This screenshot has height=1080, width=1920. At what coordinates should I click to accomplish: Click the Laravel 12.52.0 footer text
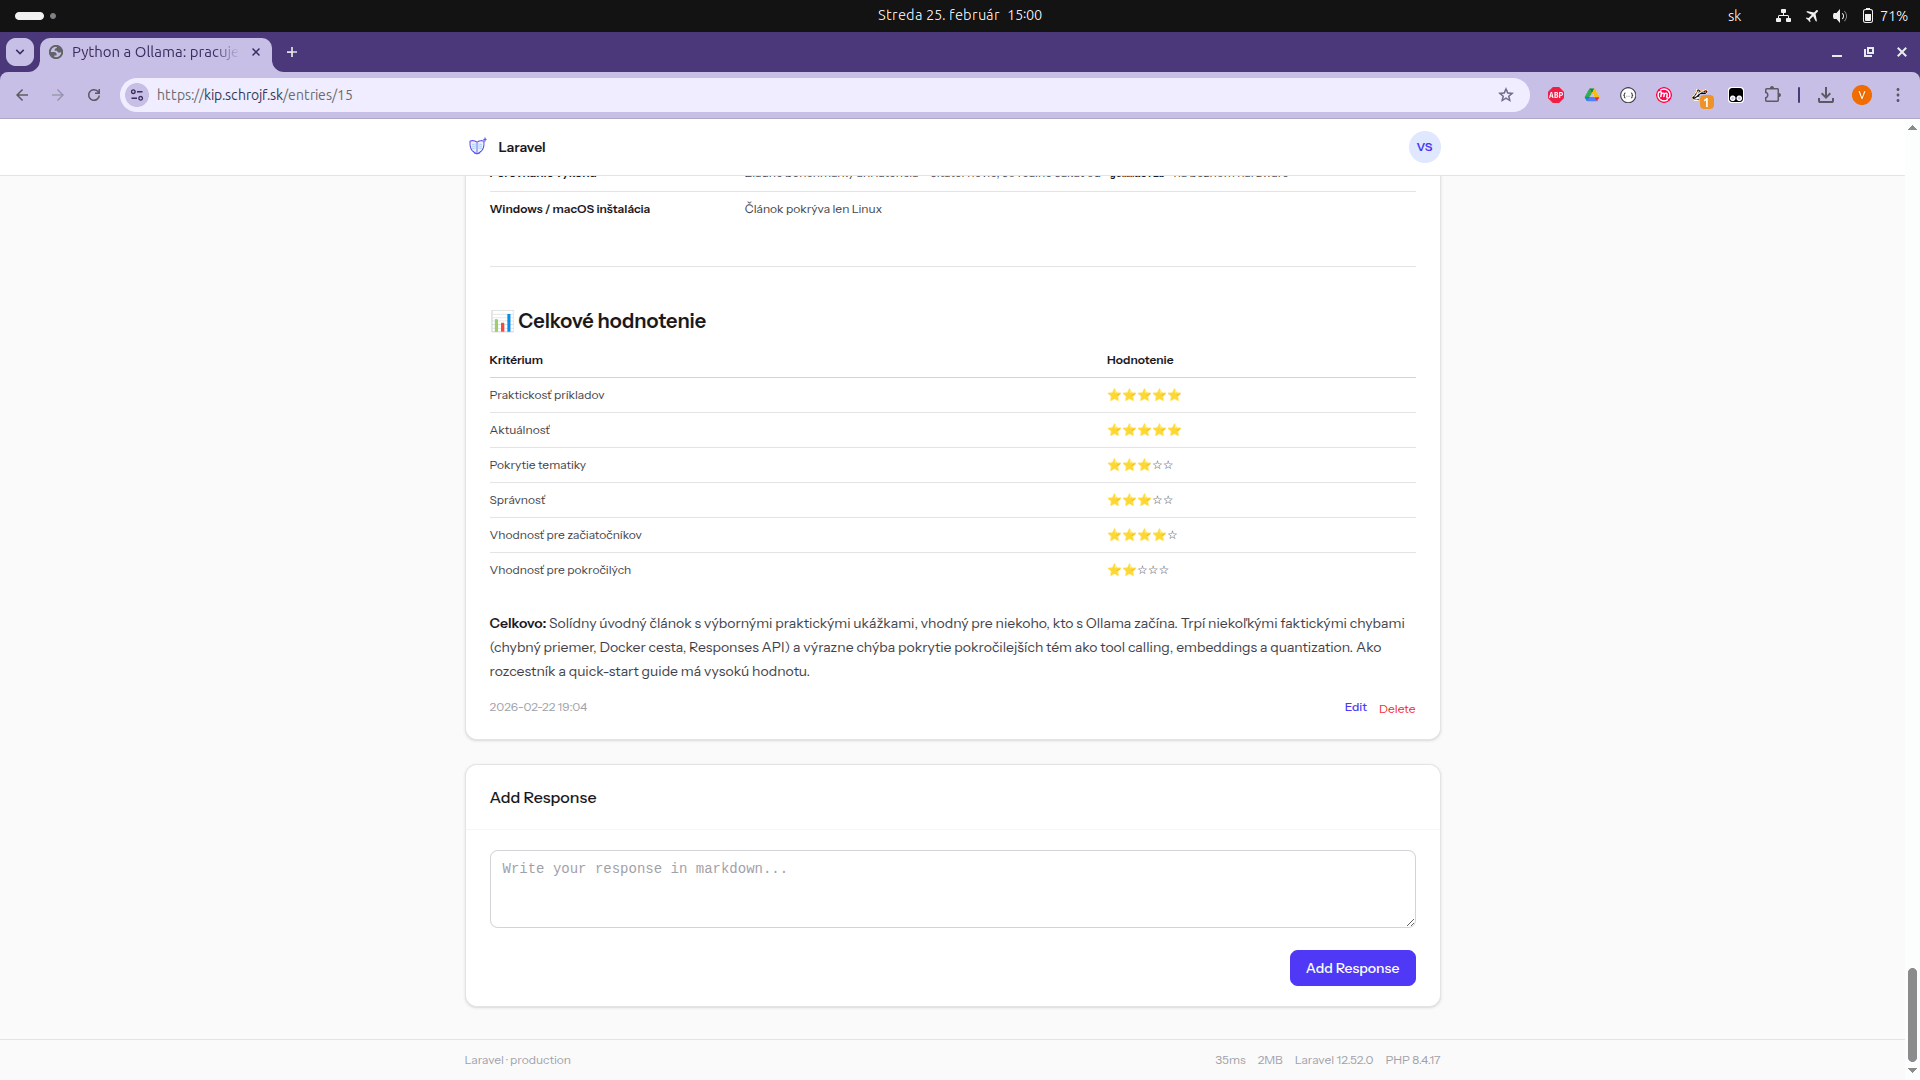click(x=1334, y=1060)
